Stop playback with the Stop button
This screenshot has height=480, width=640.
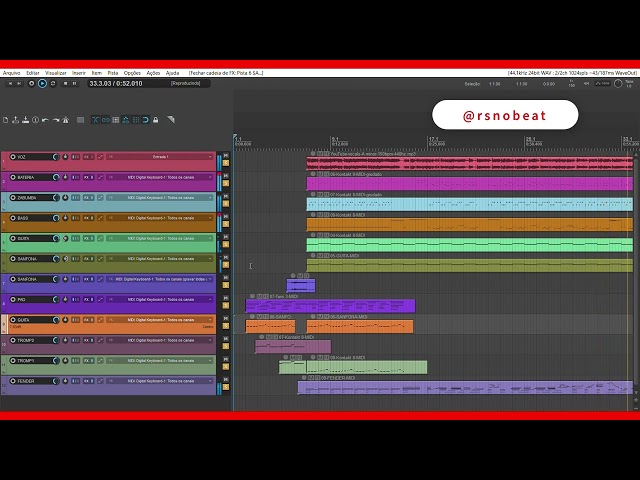click(x=65, y=83)
